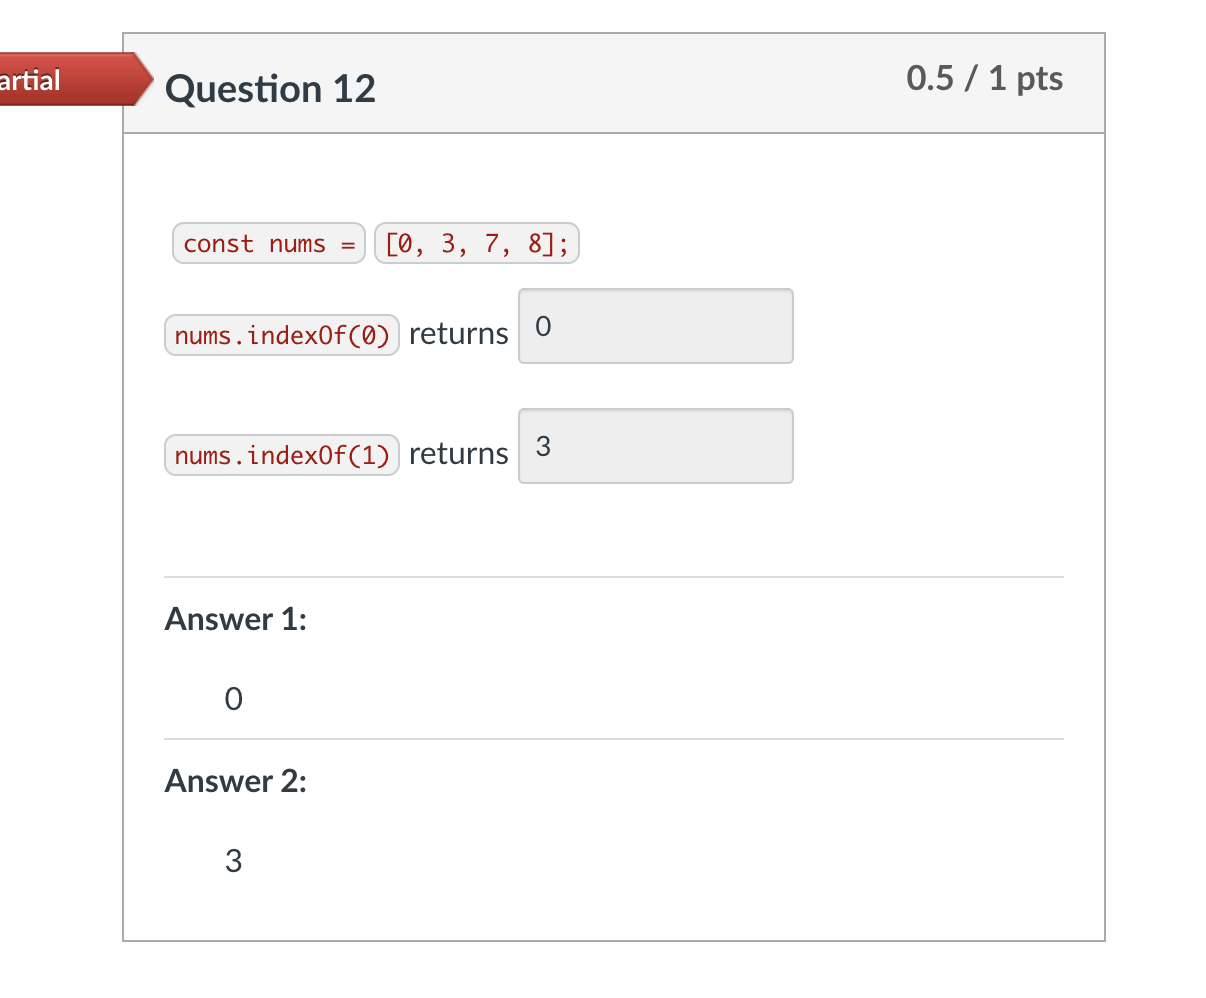The width and height of the screenshot is (1206, 998).
Task: Click the divider line above Answer 1
Action: (x=613, y=575)
